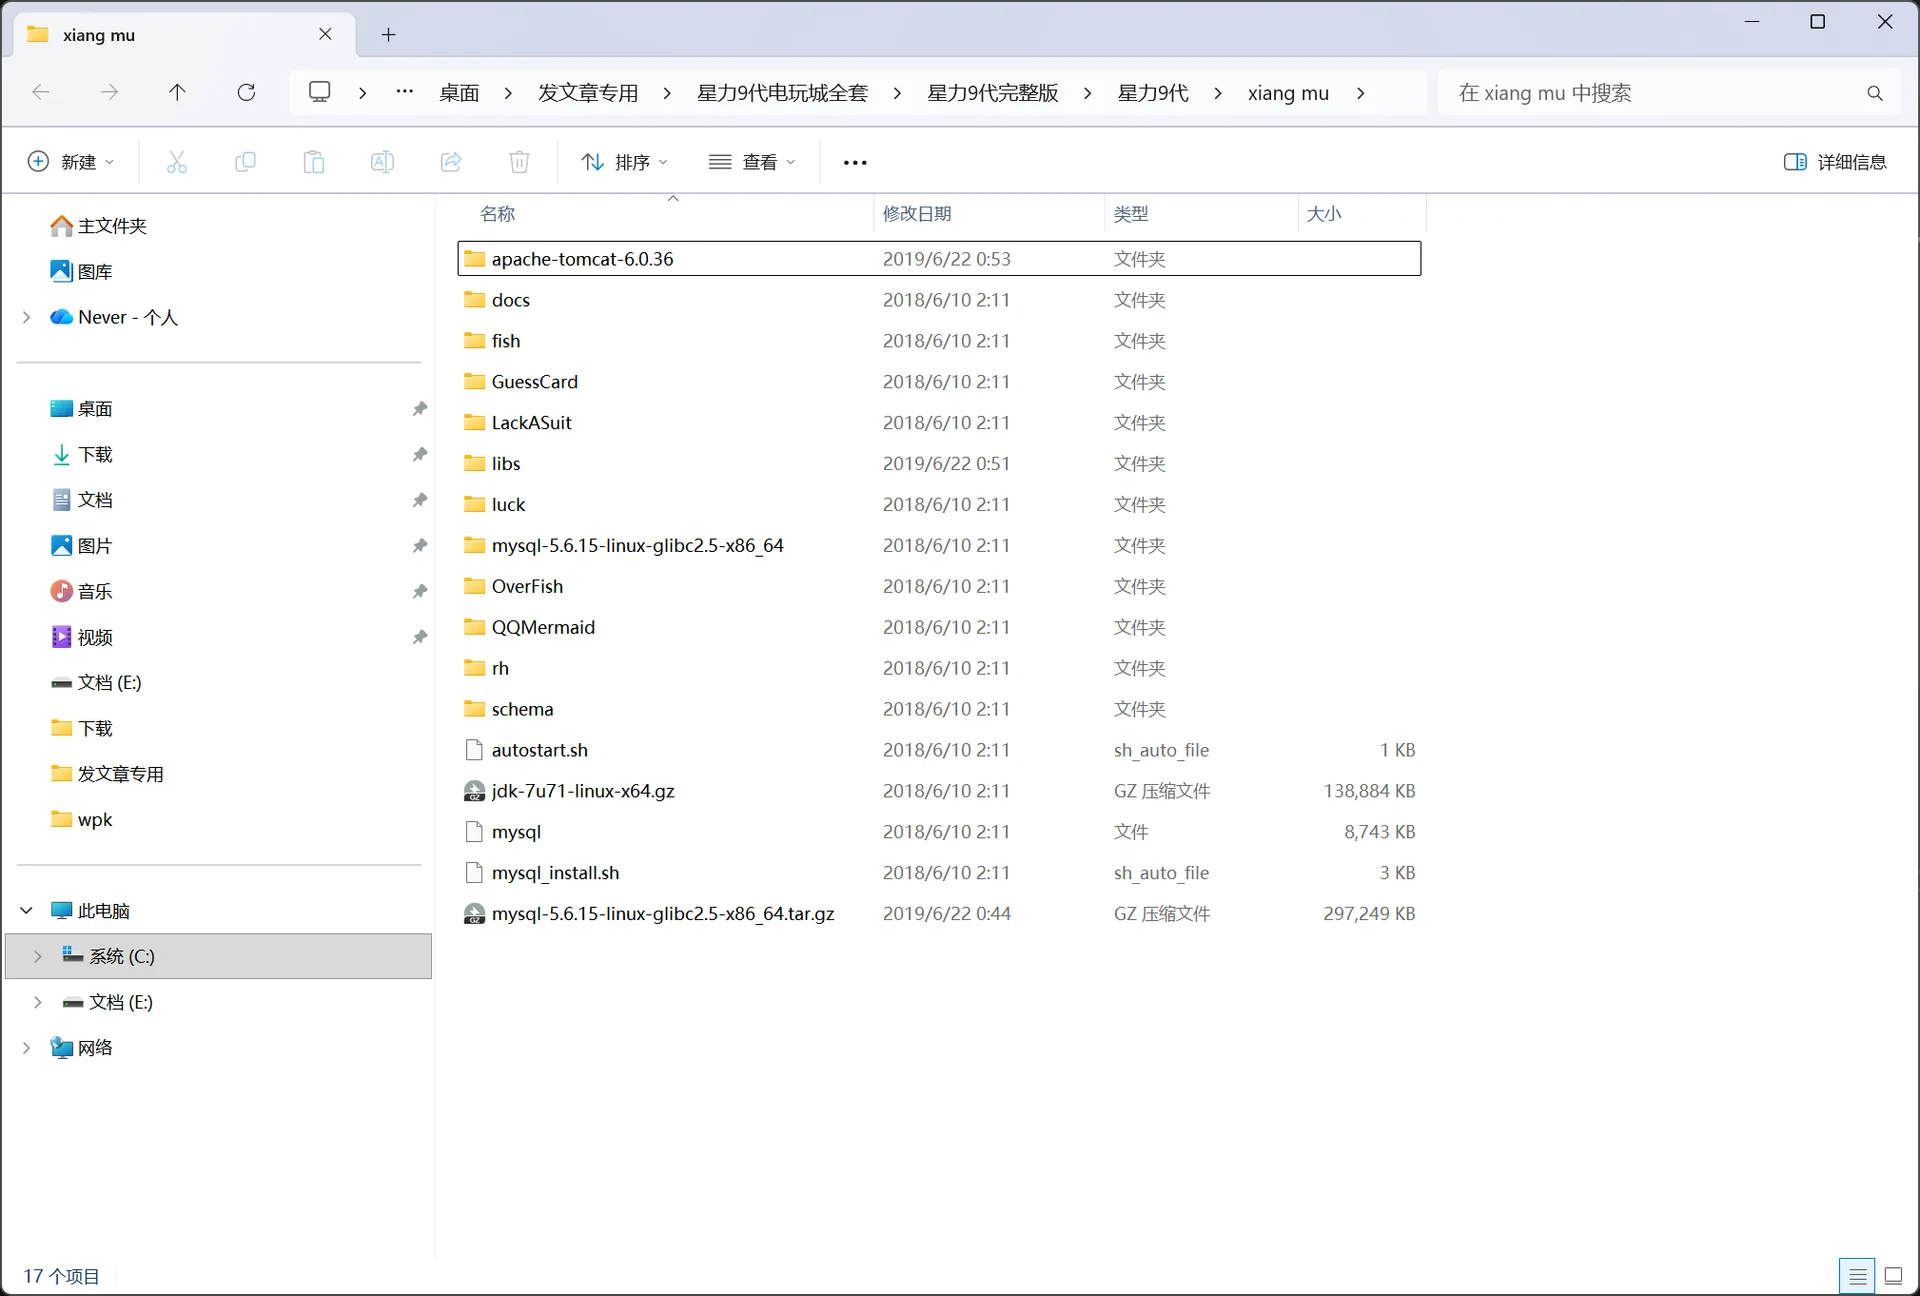Toggle the details pane (详细信息)
Screen dimensions: 1920x1296
1835,162
